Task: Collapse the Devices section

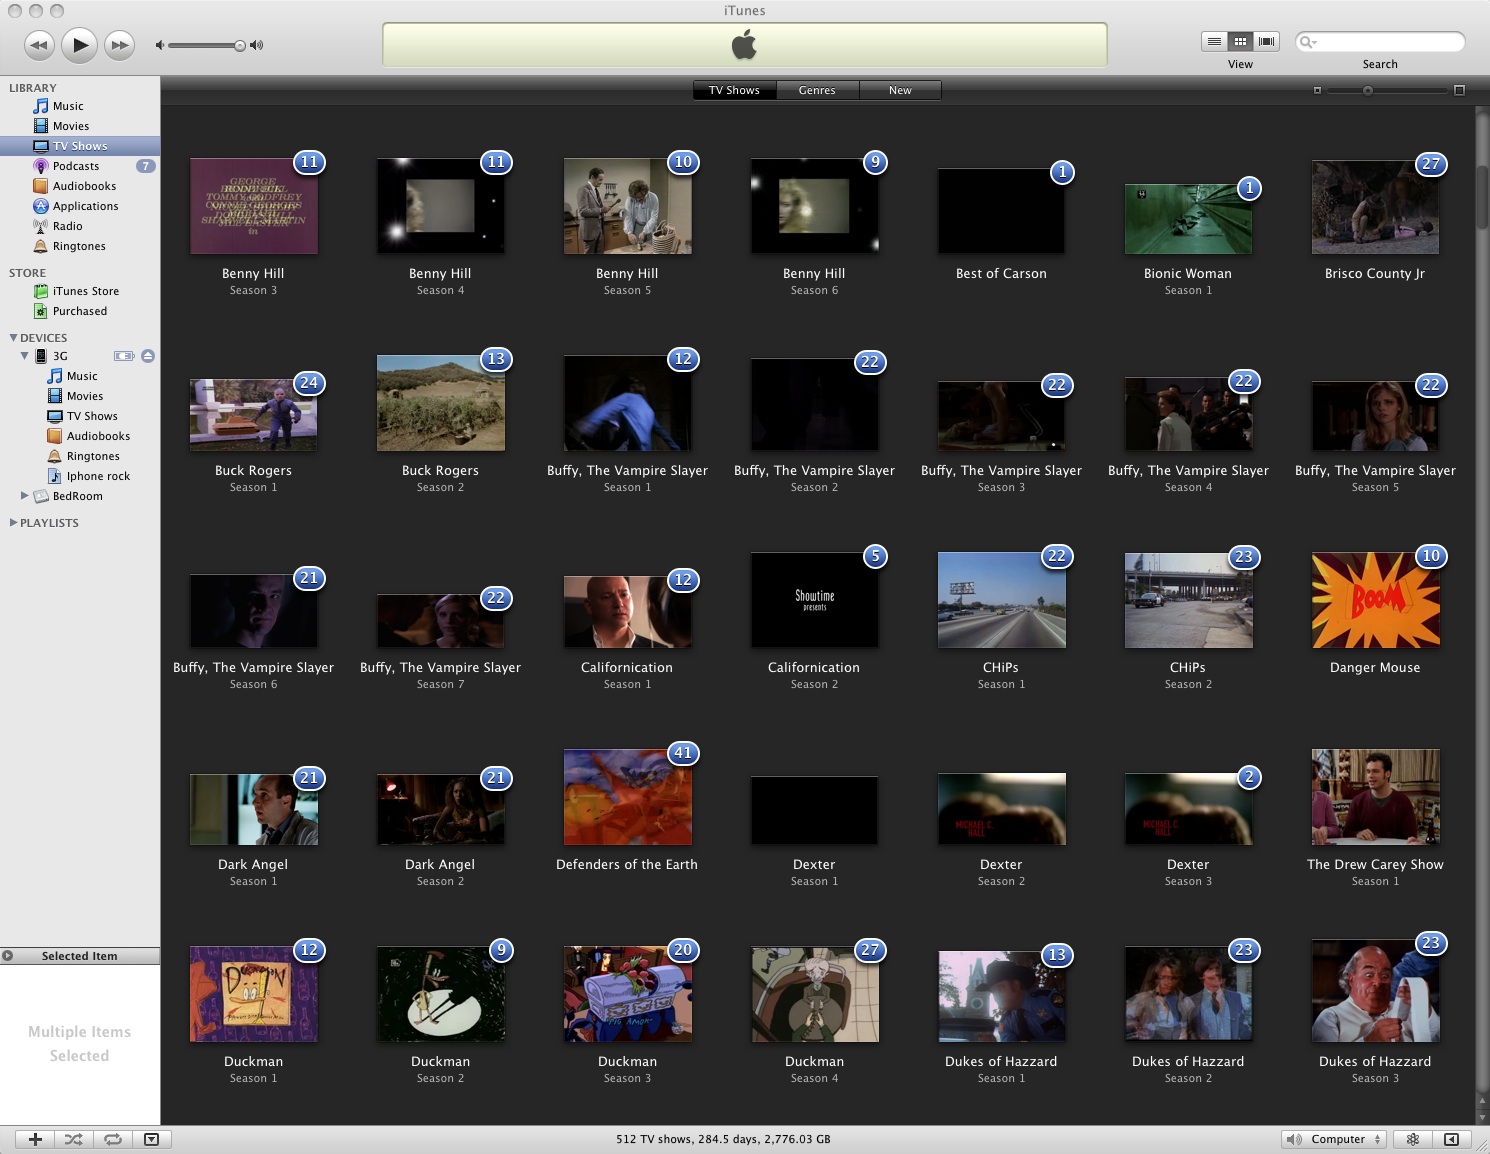Action: tap(13, 338)
